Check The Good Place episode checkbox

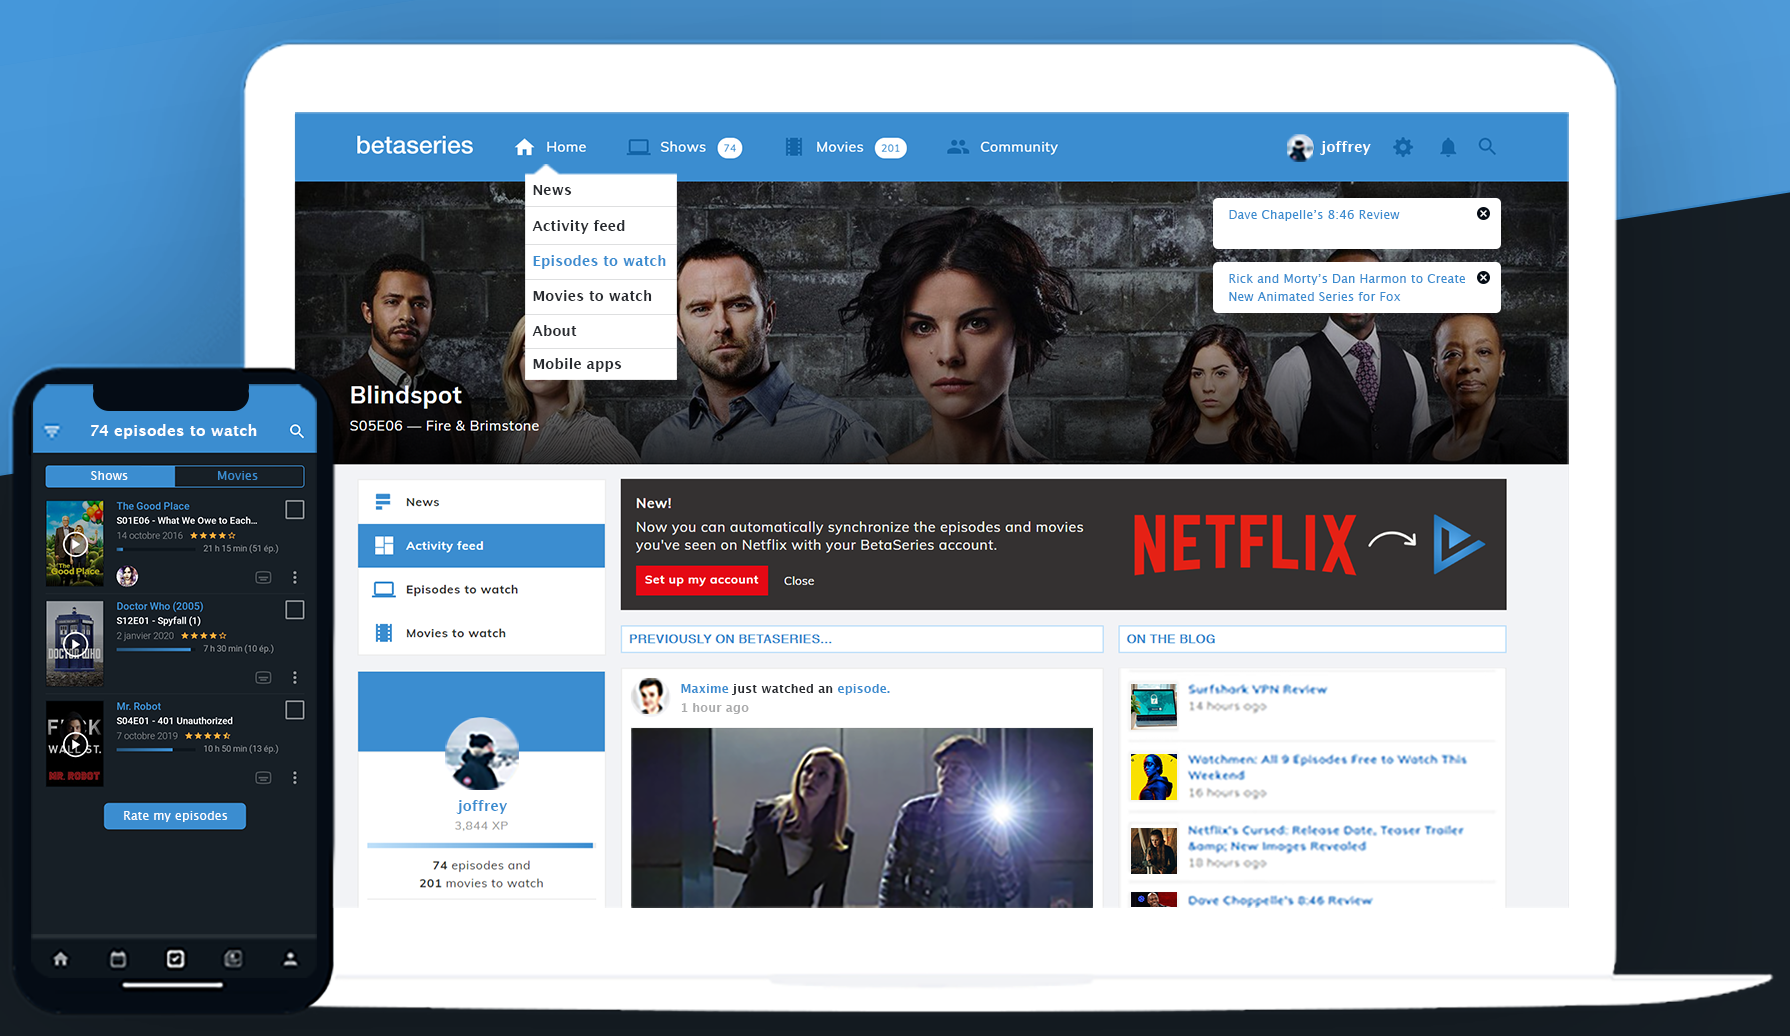[295, 510]
